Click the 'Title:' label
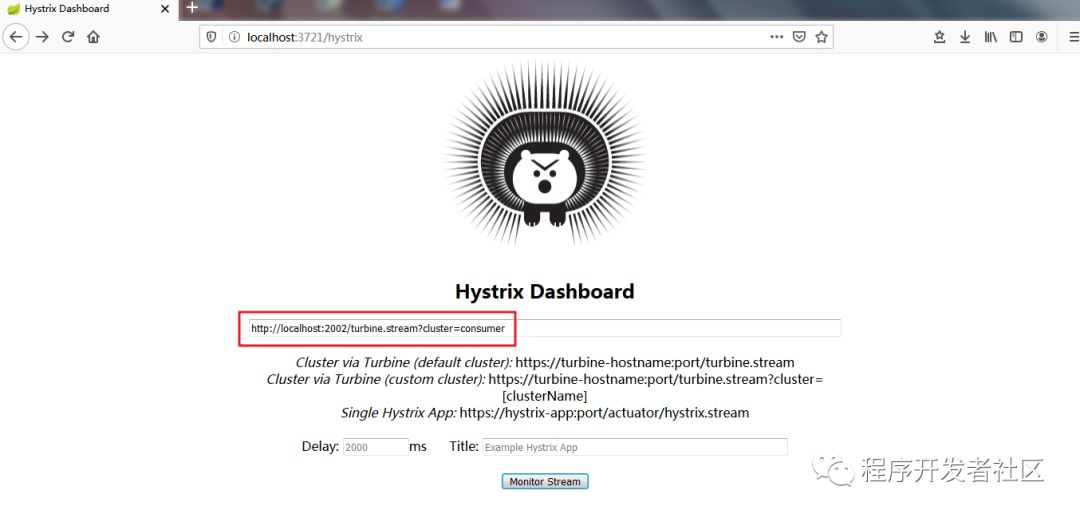 [x=464, y=446]
